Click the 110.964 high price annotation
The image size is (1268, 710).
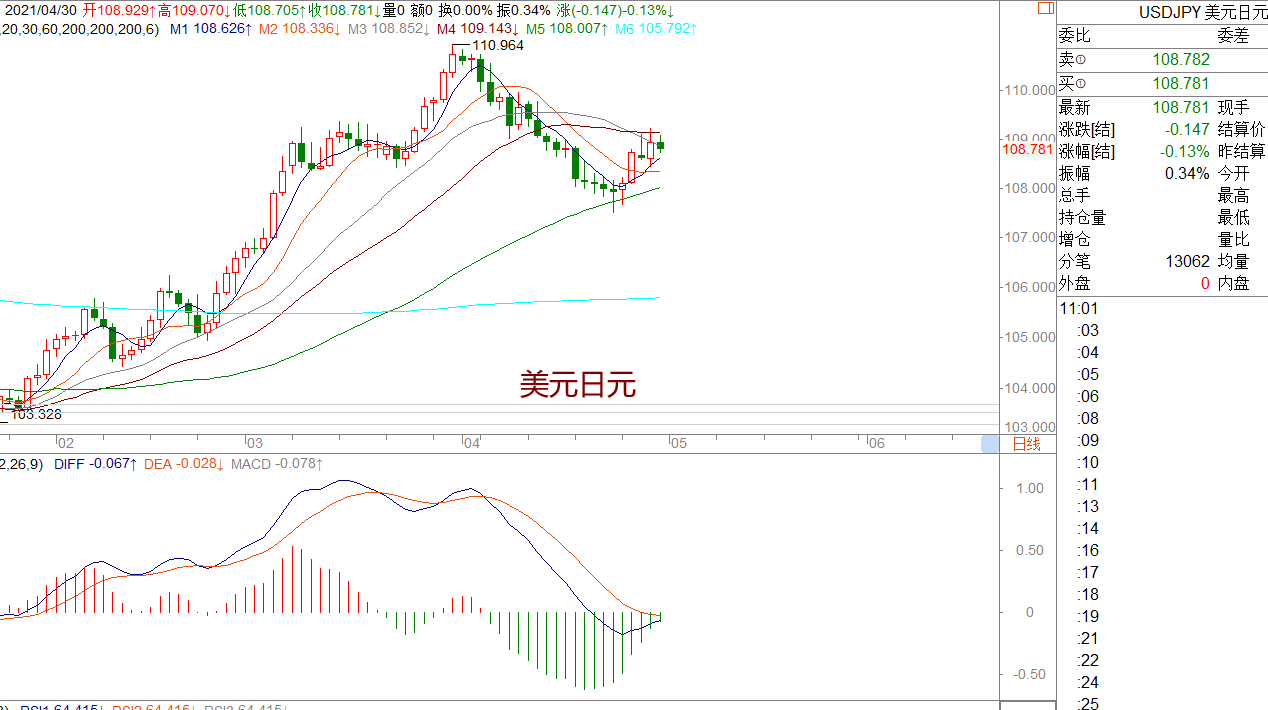pyautogui.click(x=497, y=45)
